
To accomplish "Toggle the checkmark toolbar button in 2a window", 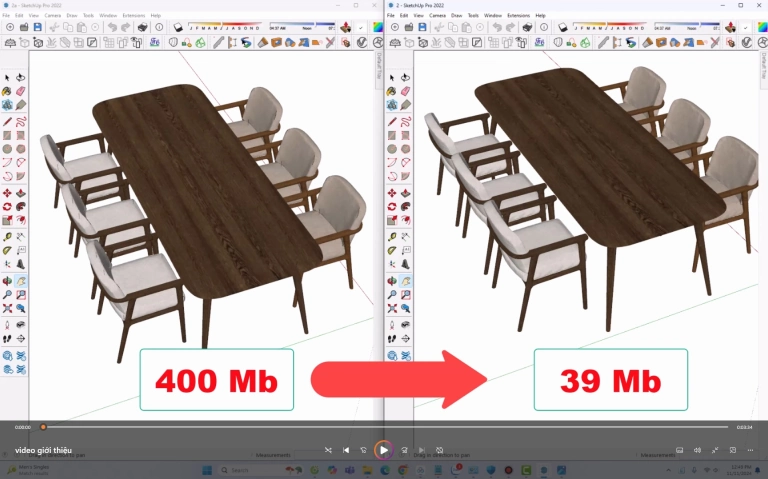I will pyautogui.click(x=361, y=27).
